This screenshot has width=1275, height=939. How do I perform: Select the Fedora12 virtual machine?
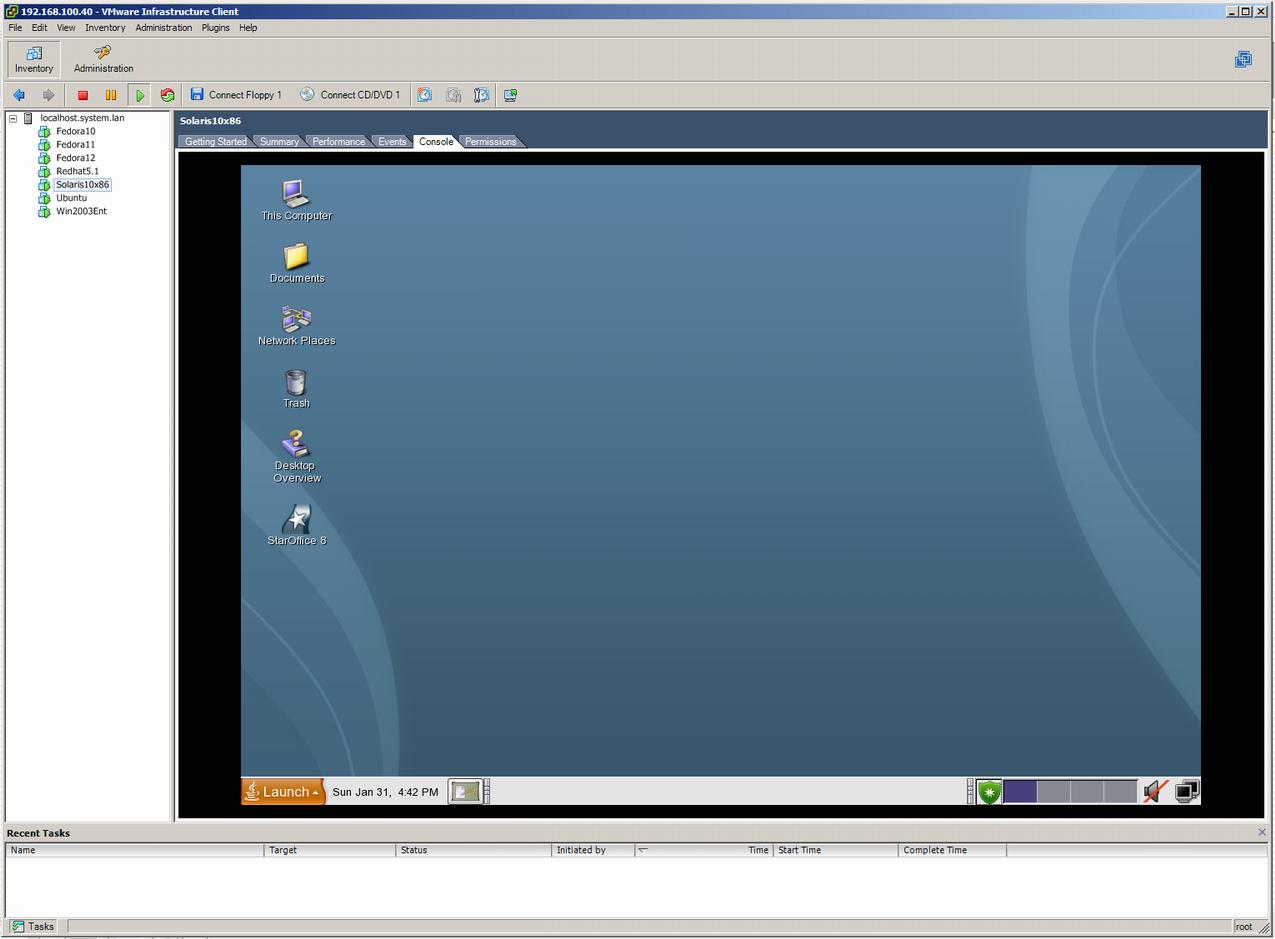pyautogui.click(x=75, y=158)
